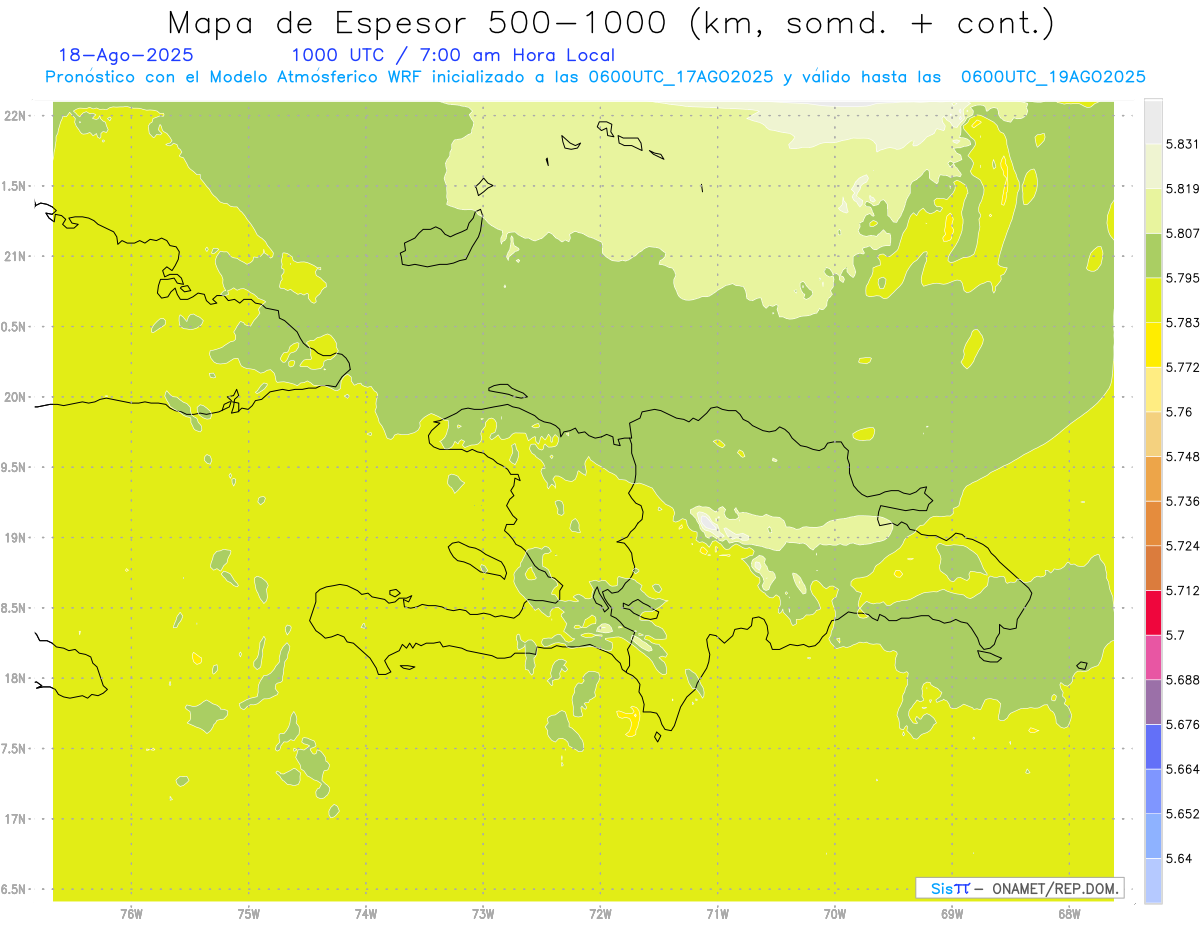
Task: Click the 68W longitude label
Action: tap(1069, 914)
